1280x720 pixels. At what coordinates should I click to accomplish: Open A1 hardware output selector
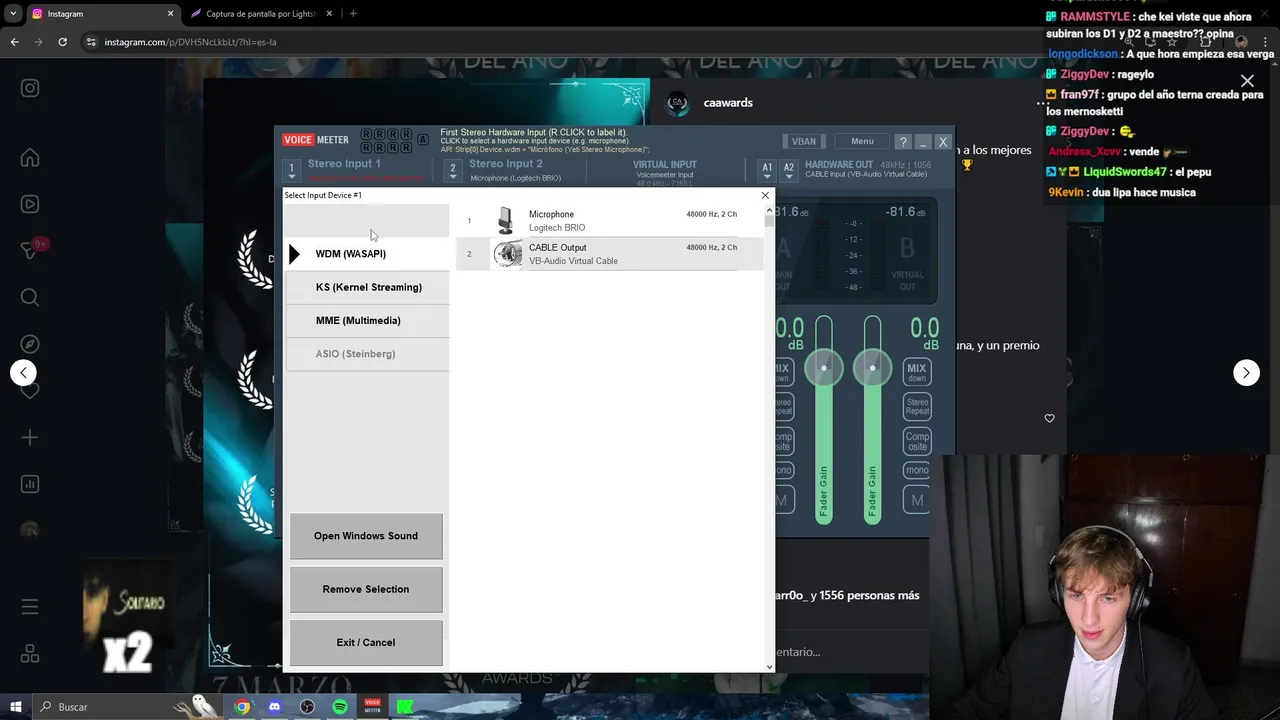point(766,169)
